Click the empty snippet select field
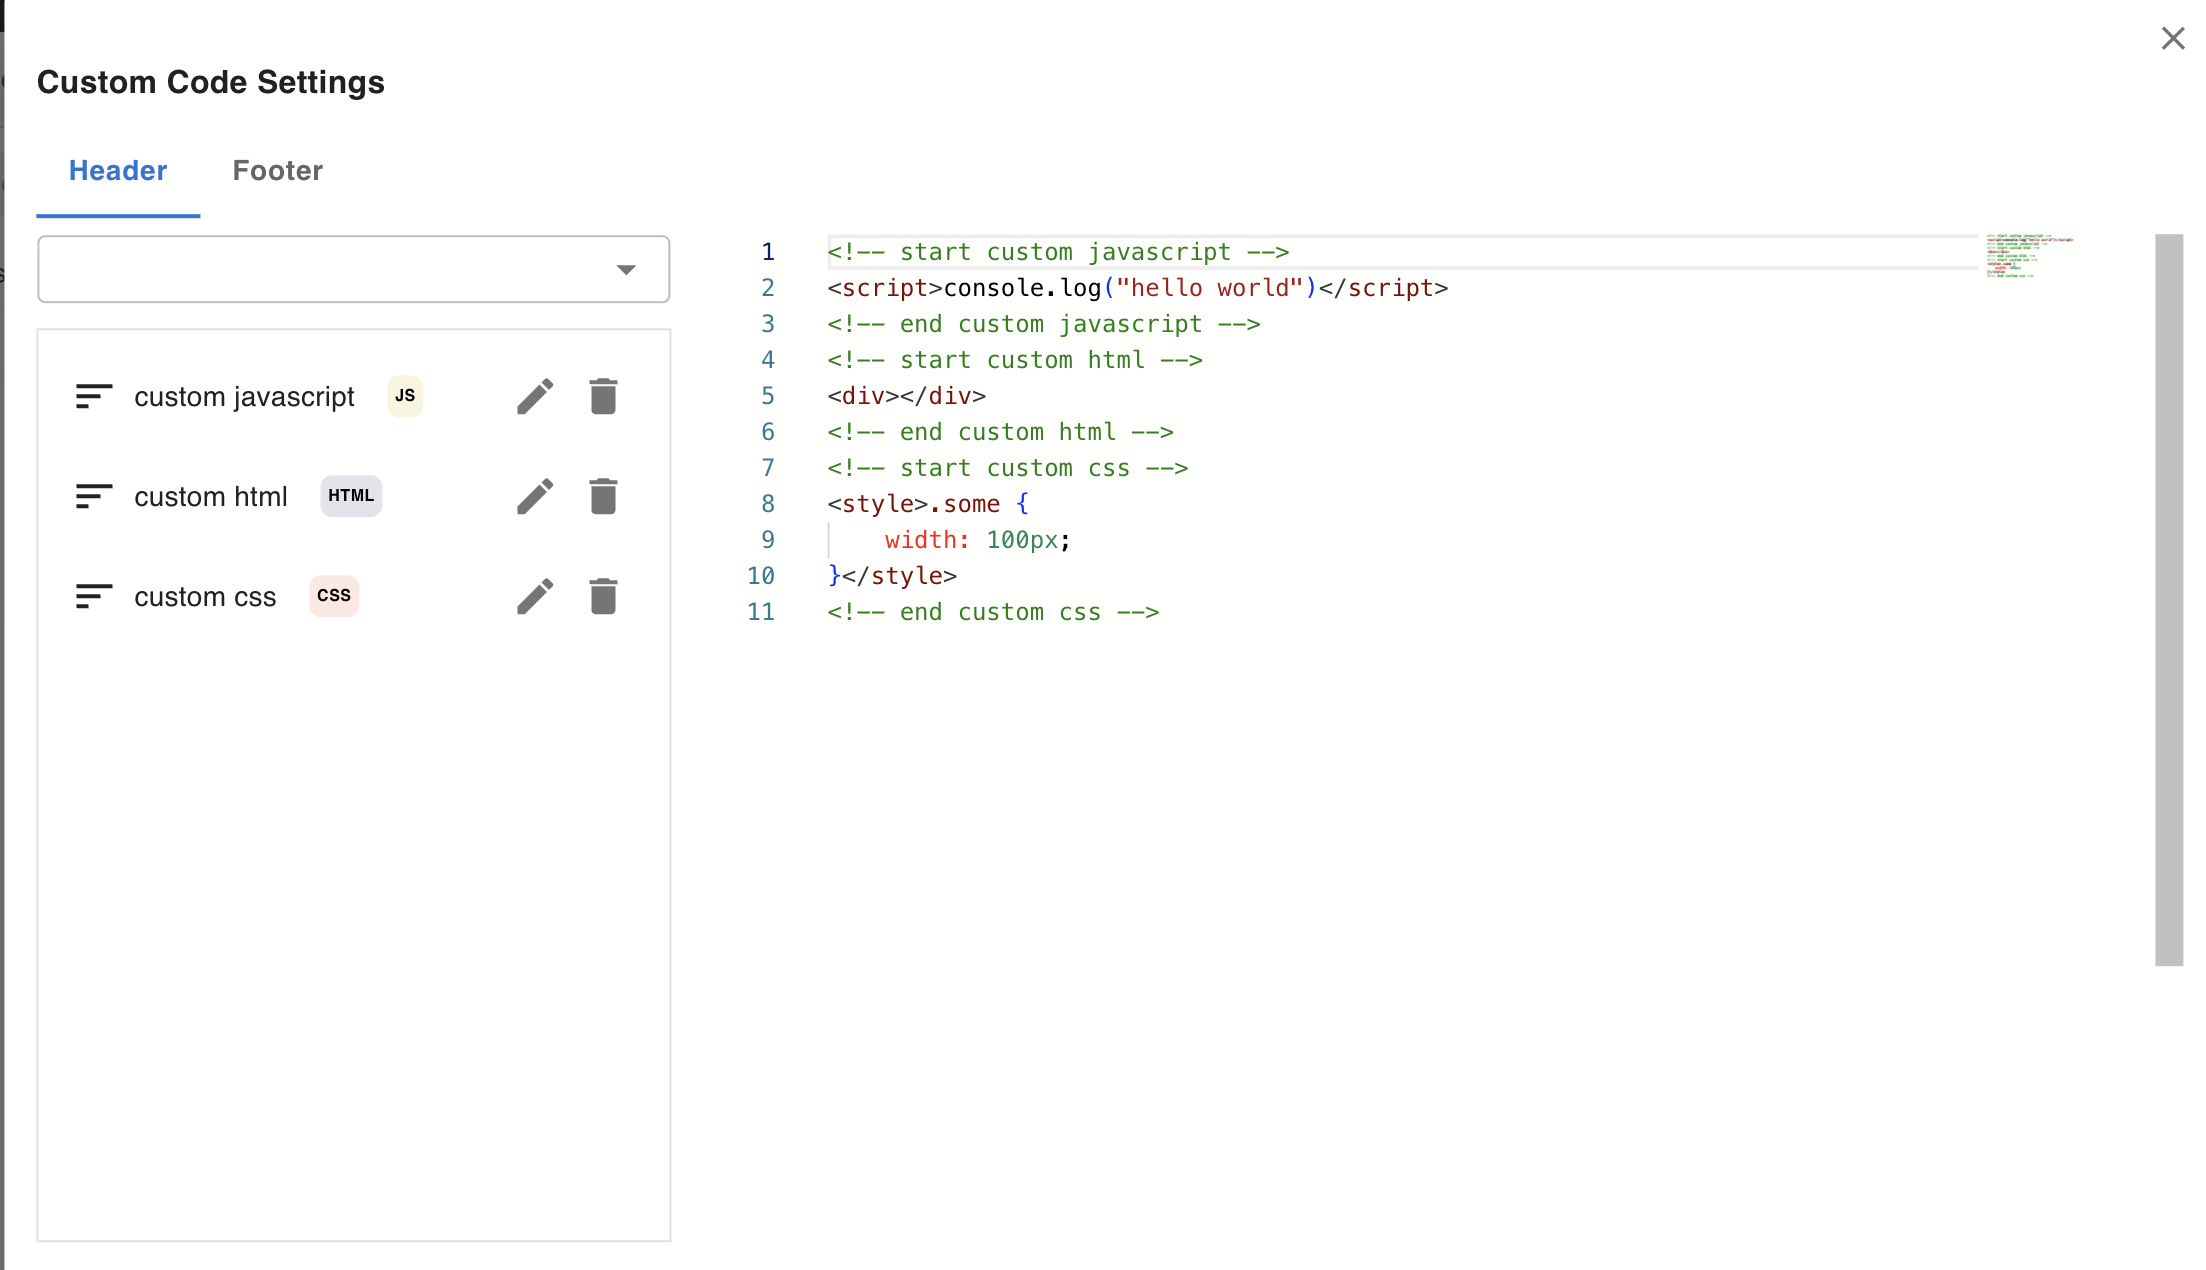2206x1270 pixels. 320,270
